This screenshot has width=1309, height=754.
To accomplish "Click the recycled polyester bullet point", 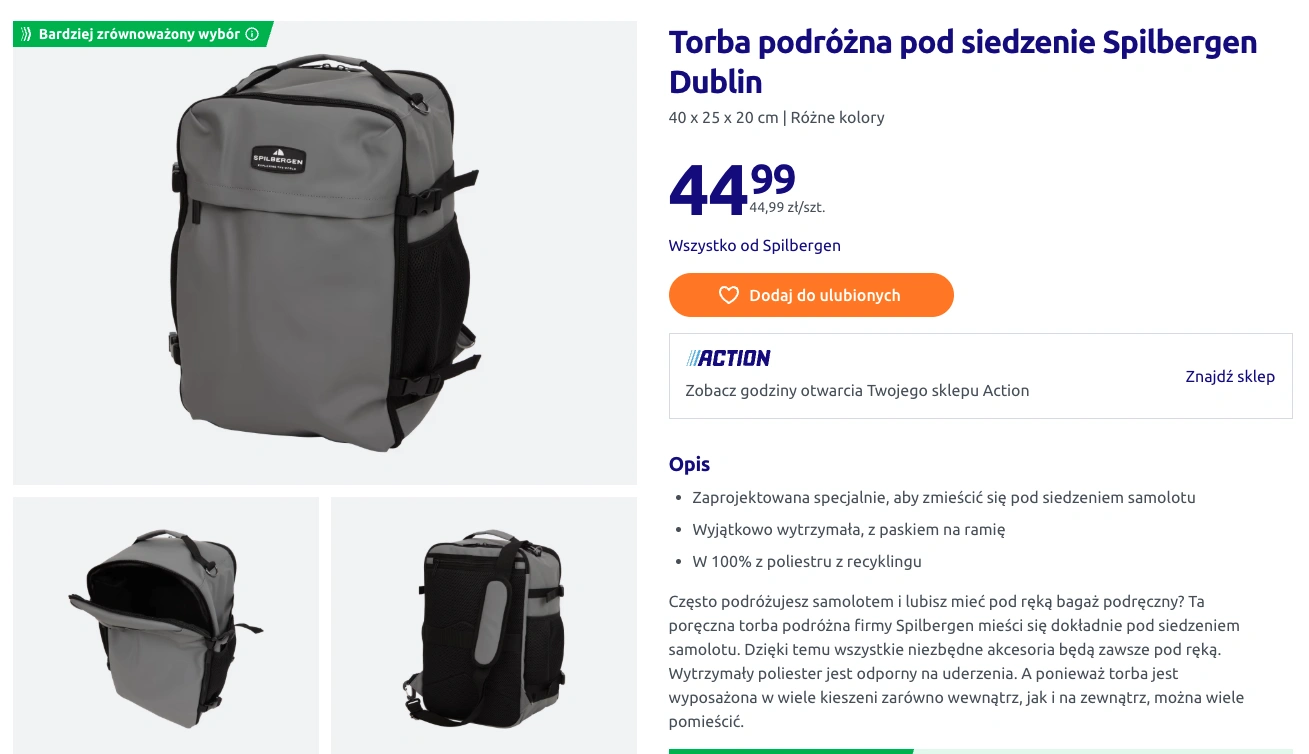I will (x=807, y=561).
